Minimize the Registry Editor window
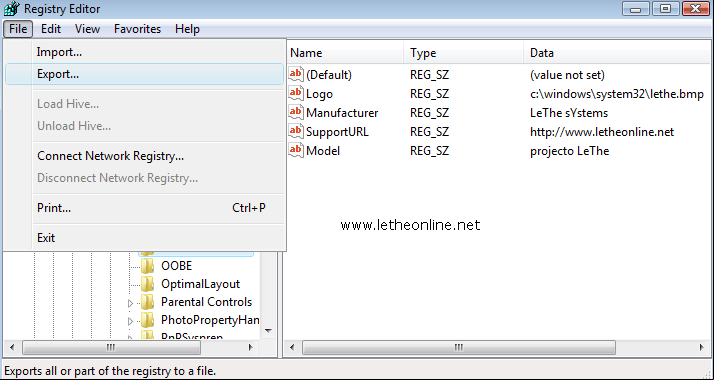The height and width of the screenshot is (380, 714). click(x=636, y=9)
